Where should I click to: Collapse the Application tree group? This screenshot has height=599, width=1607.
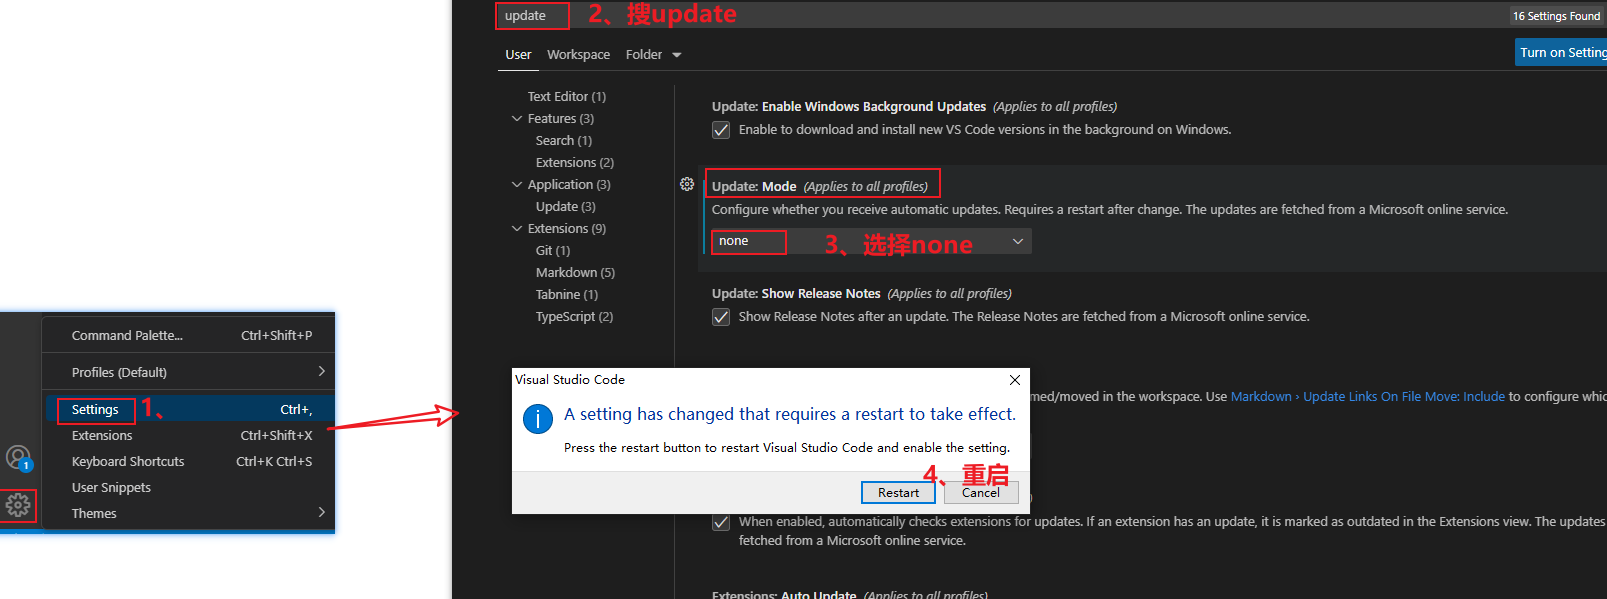[517, 184]
